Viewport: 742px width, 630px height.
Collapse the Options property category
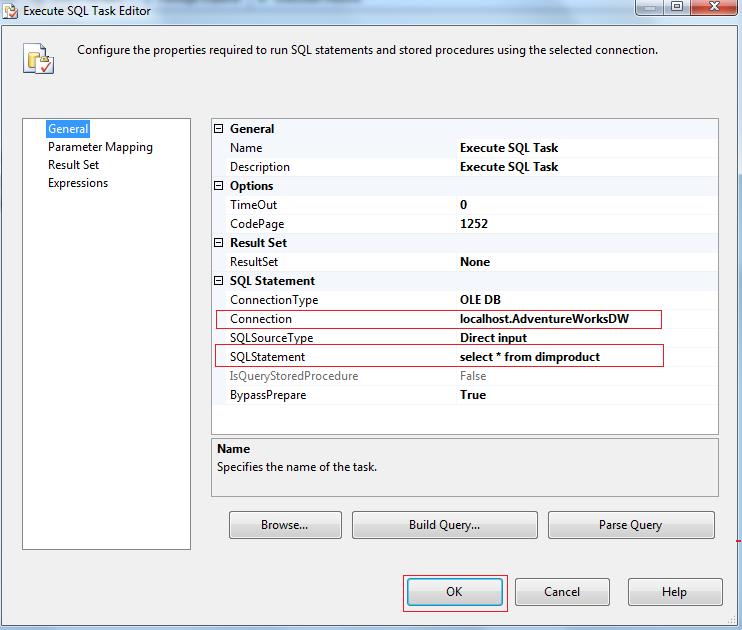tap(220, 186)
